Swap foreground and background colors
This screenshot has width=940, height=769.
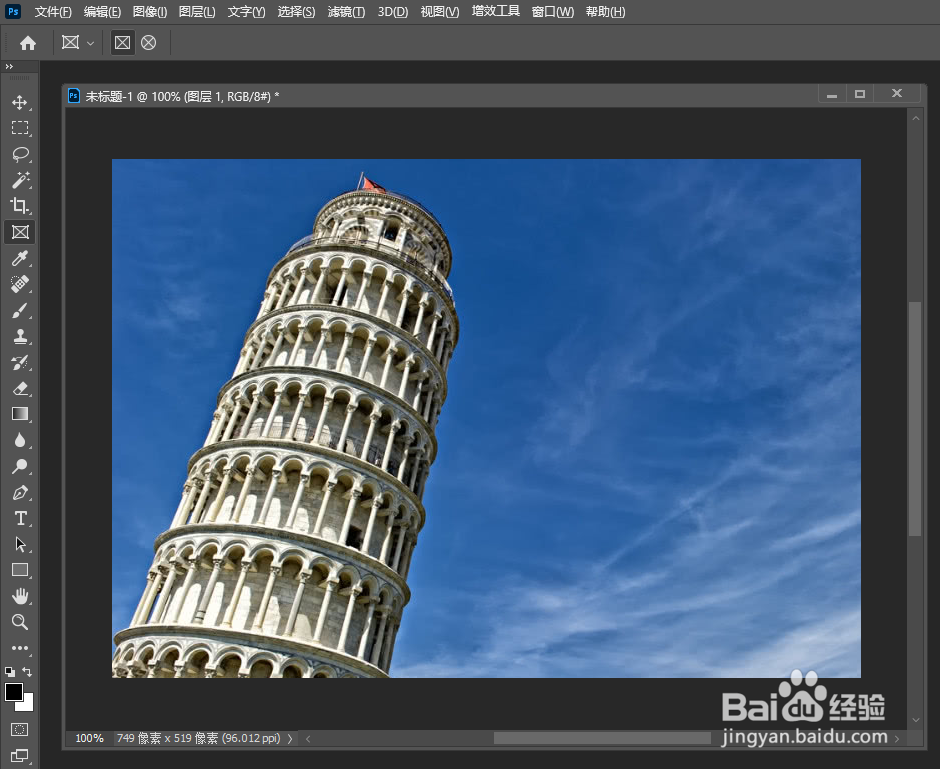(x=27, y=672)
